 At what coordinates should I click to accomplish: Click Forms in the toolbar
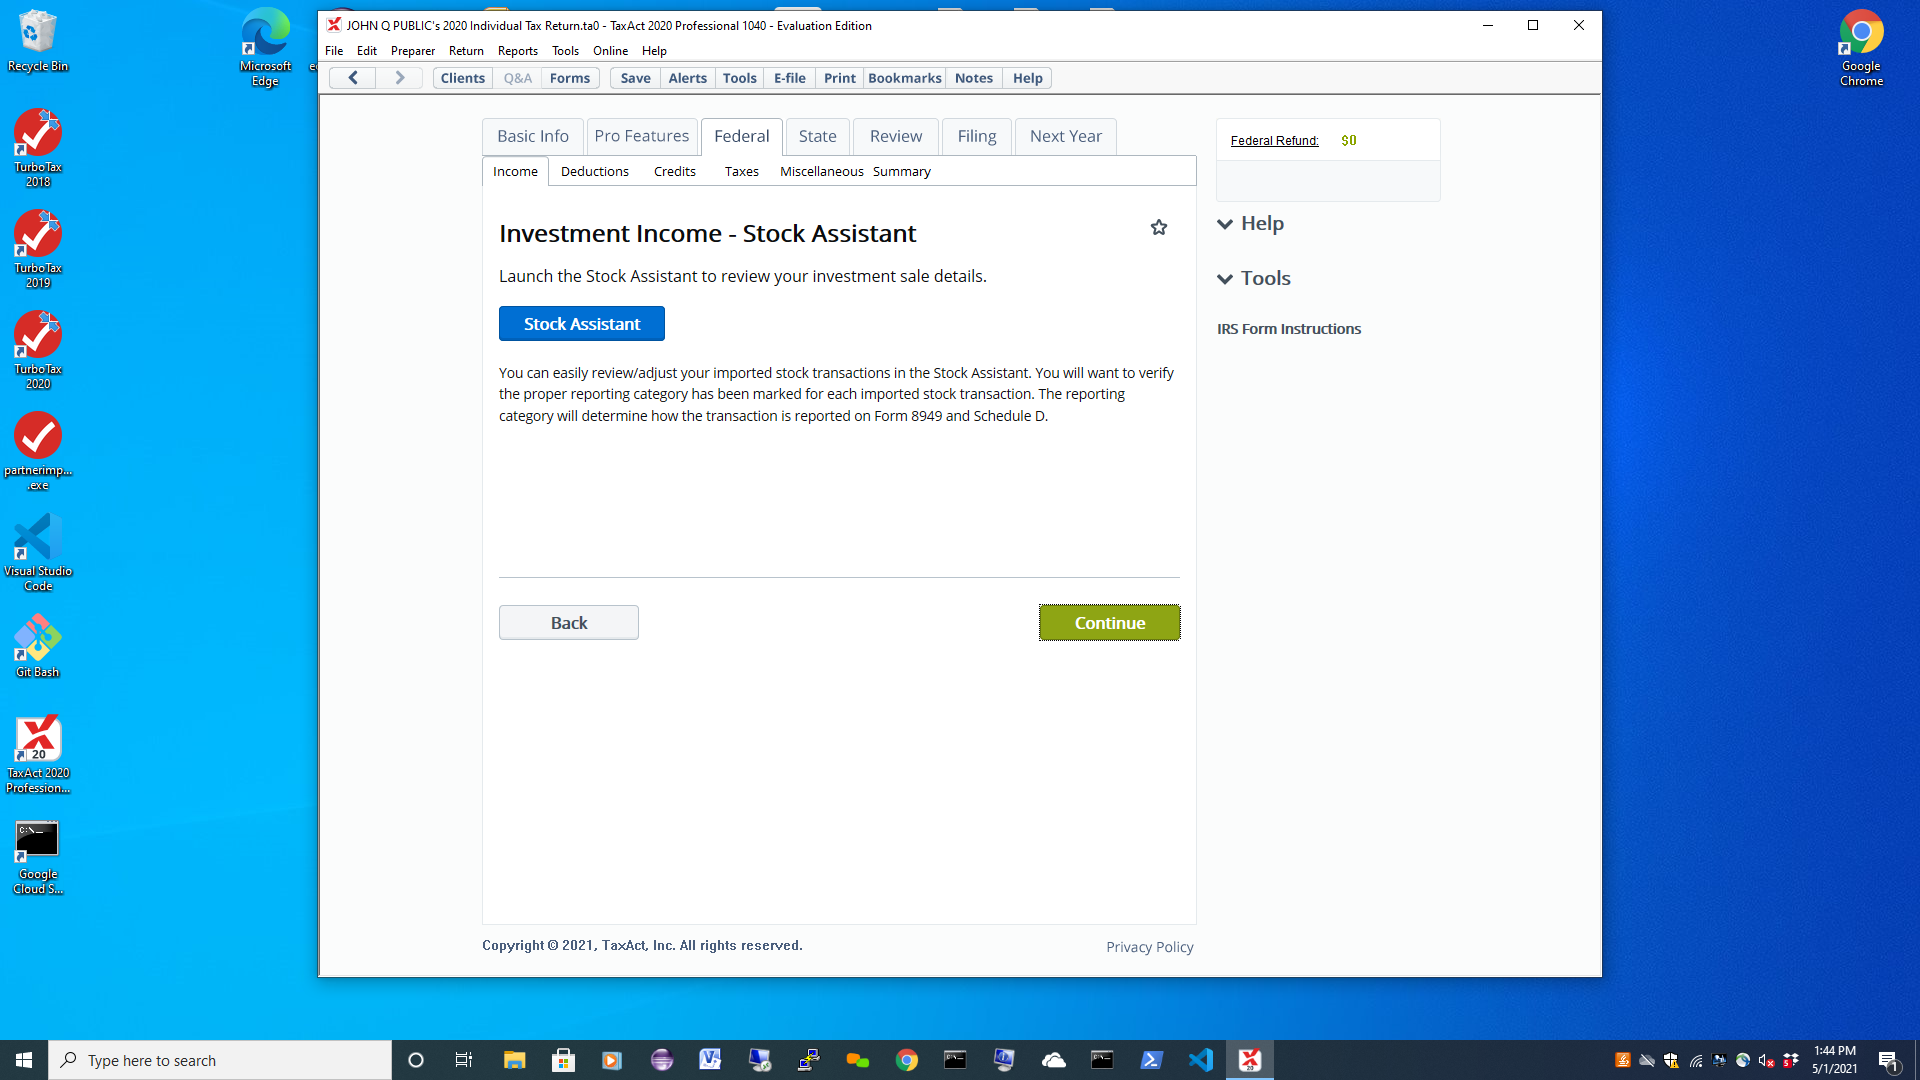(570, 78)
